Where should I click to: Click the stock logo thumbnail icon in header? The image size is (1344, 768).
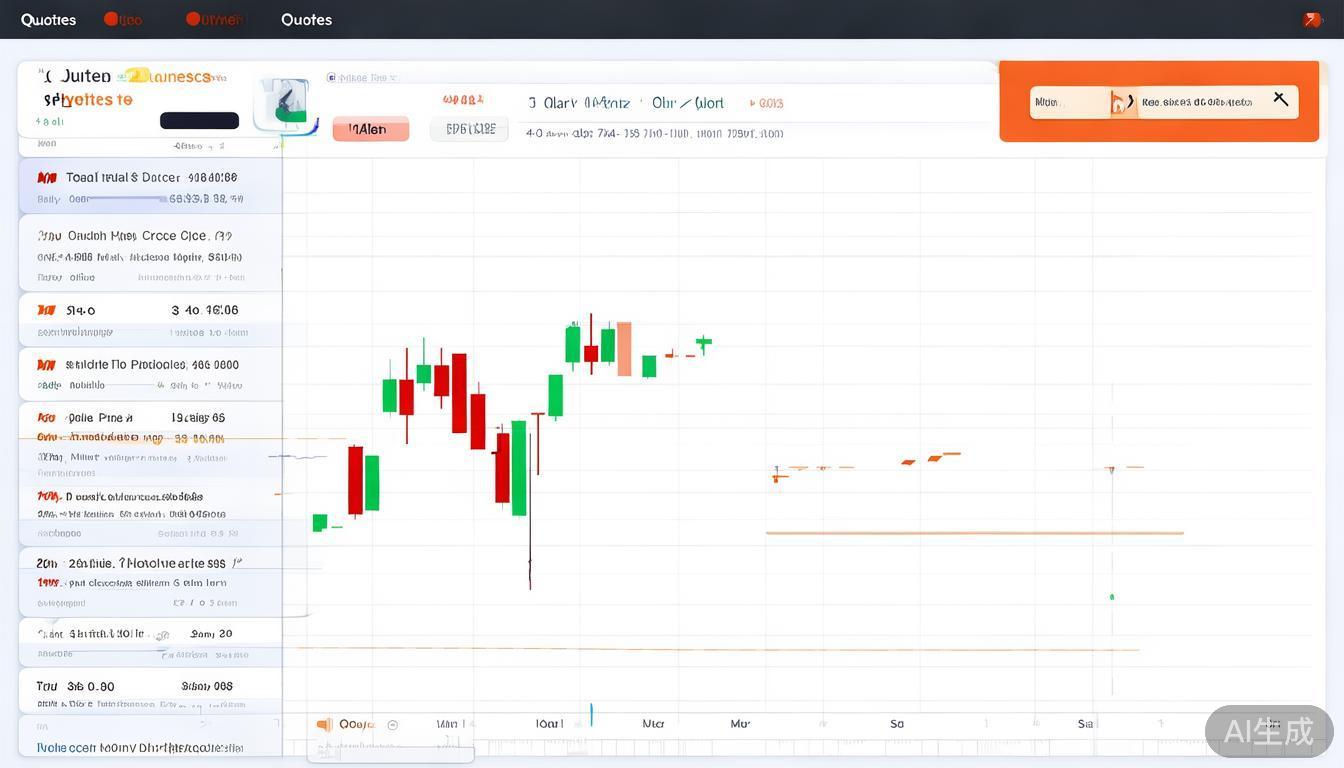point(285,103)
